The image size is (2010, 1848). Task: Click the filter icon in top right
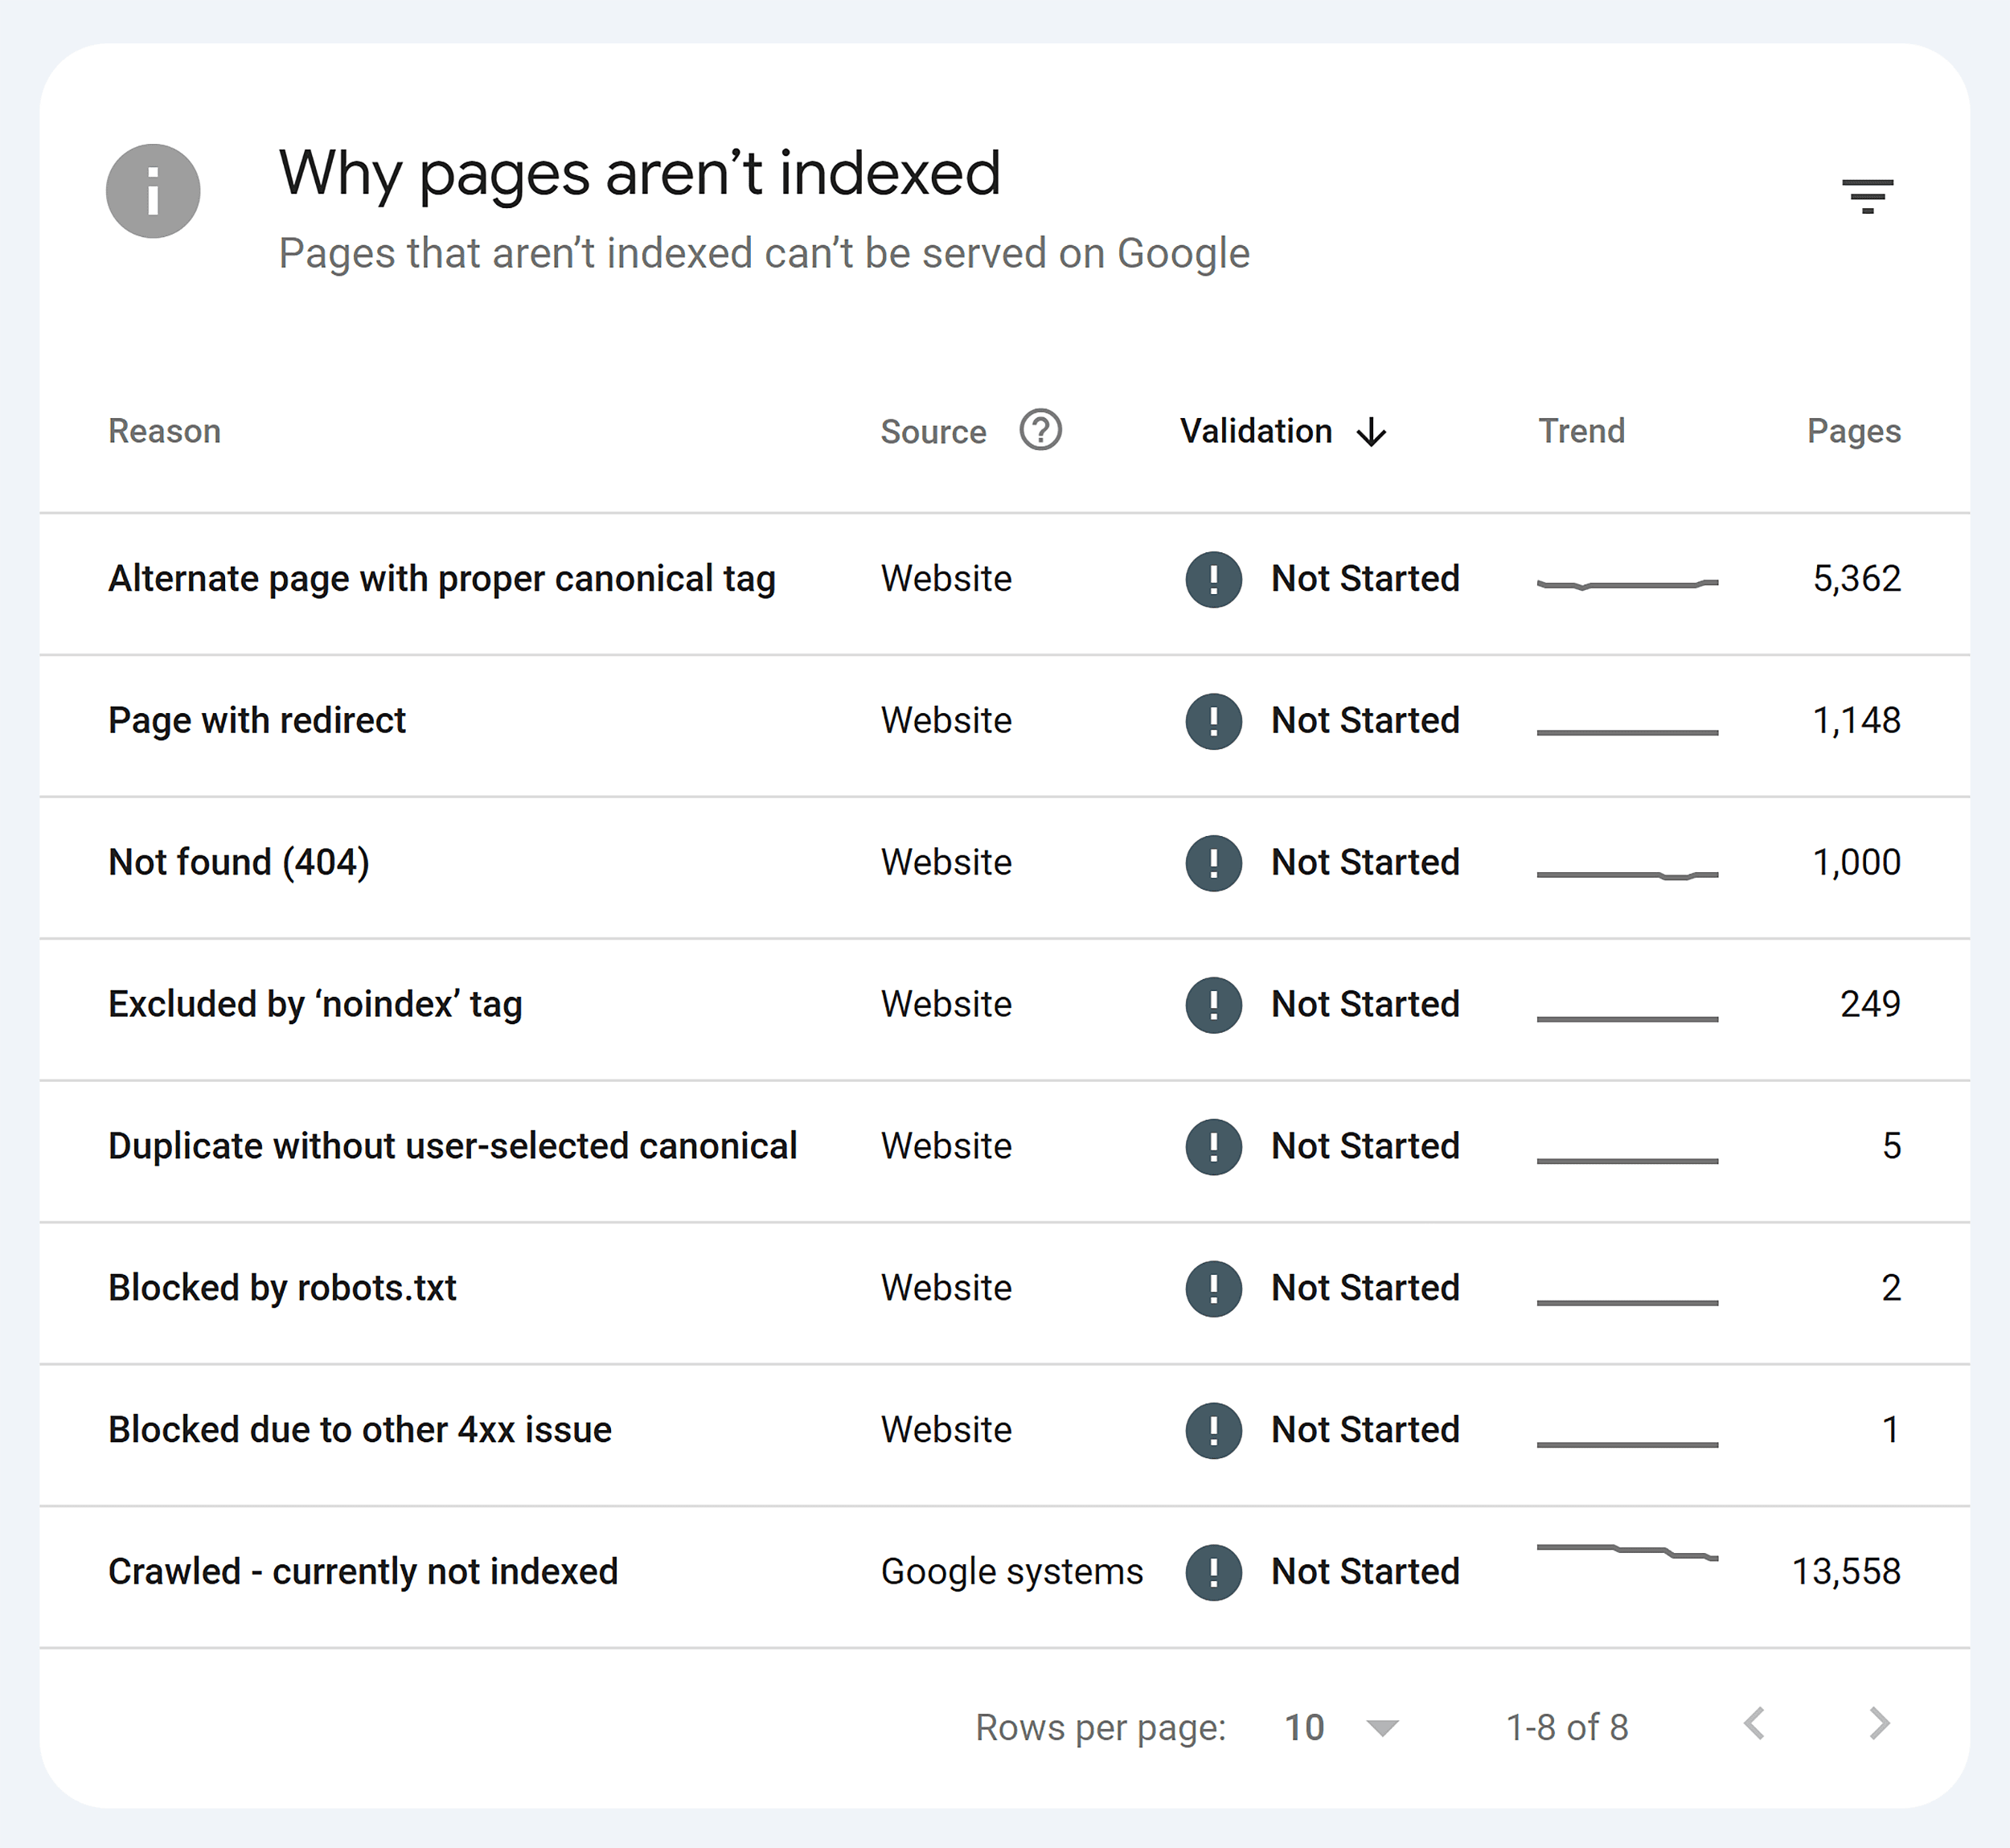pyautogui.click(x=1870, y=198)
